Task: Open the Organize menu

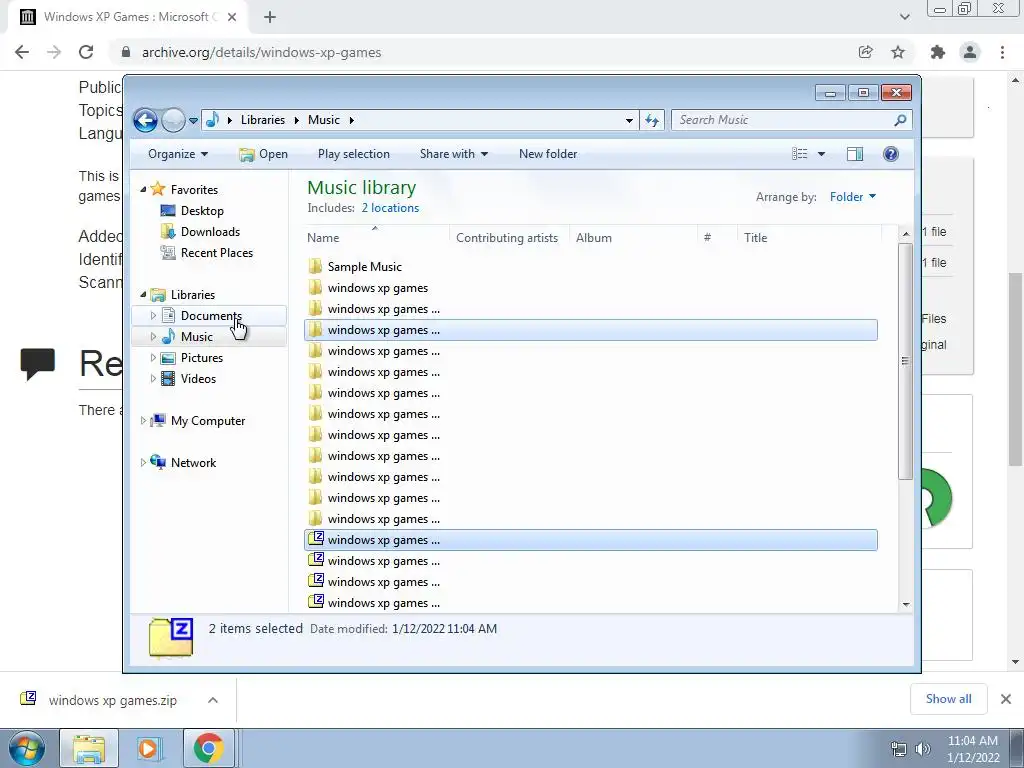Action: (178, 154)
